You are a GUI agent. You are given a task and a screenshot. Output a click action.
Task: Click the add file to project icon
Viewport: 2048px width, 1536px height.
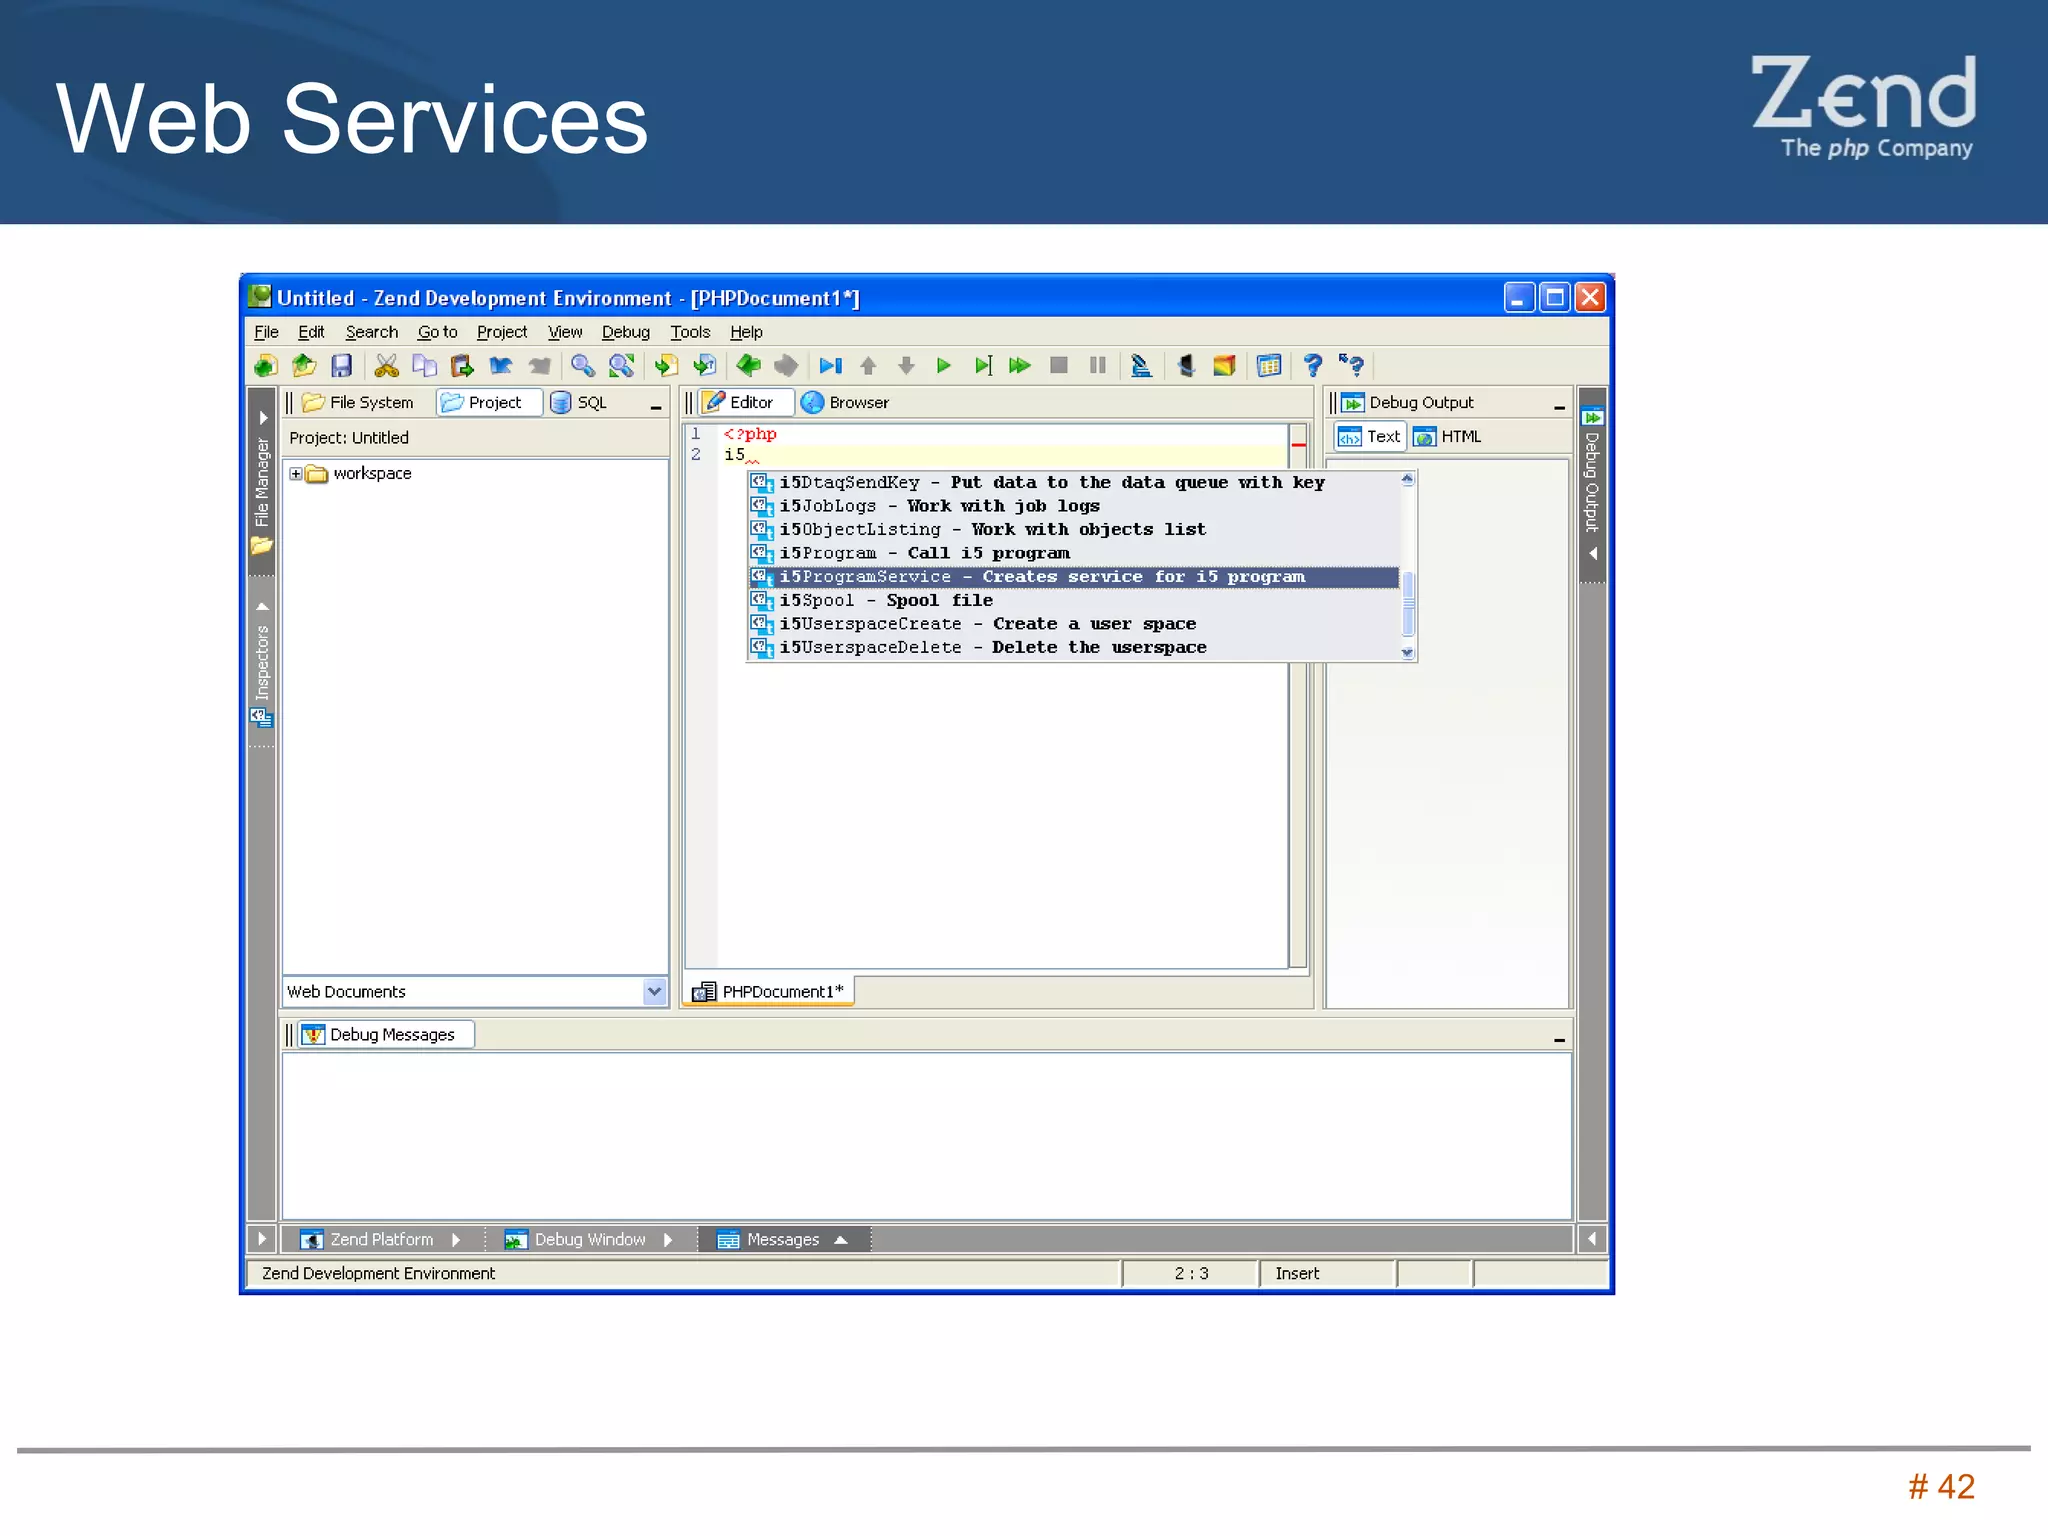(666, 366)
